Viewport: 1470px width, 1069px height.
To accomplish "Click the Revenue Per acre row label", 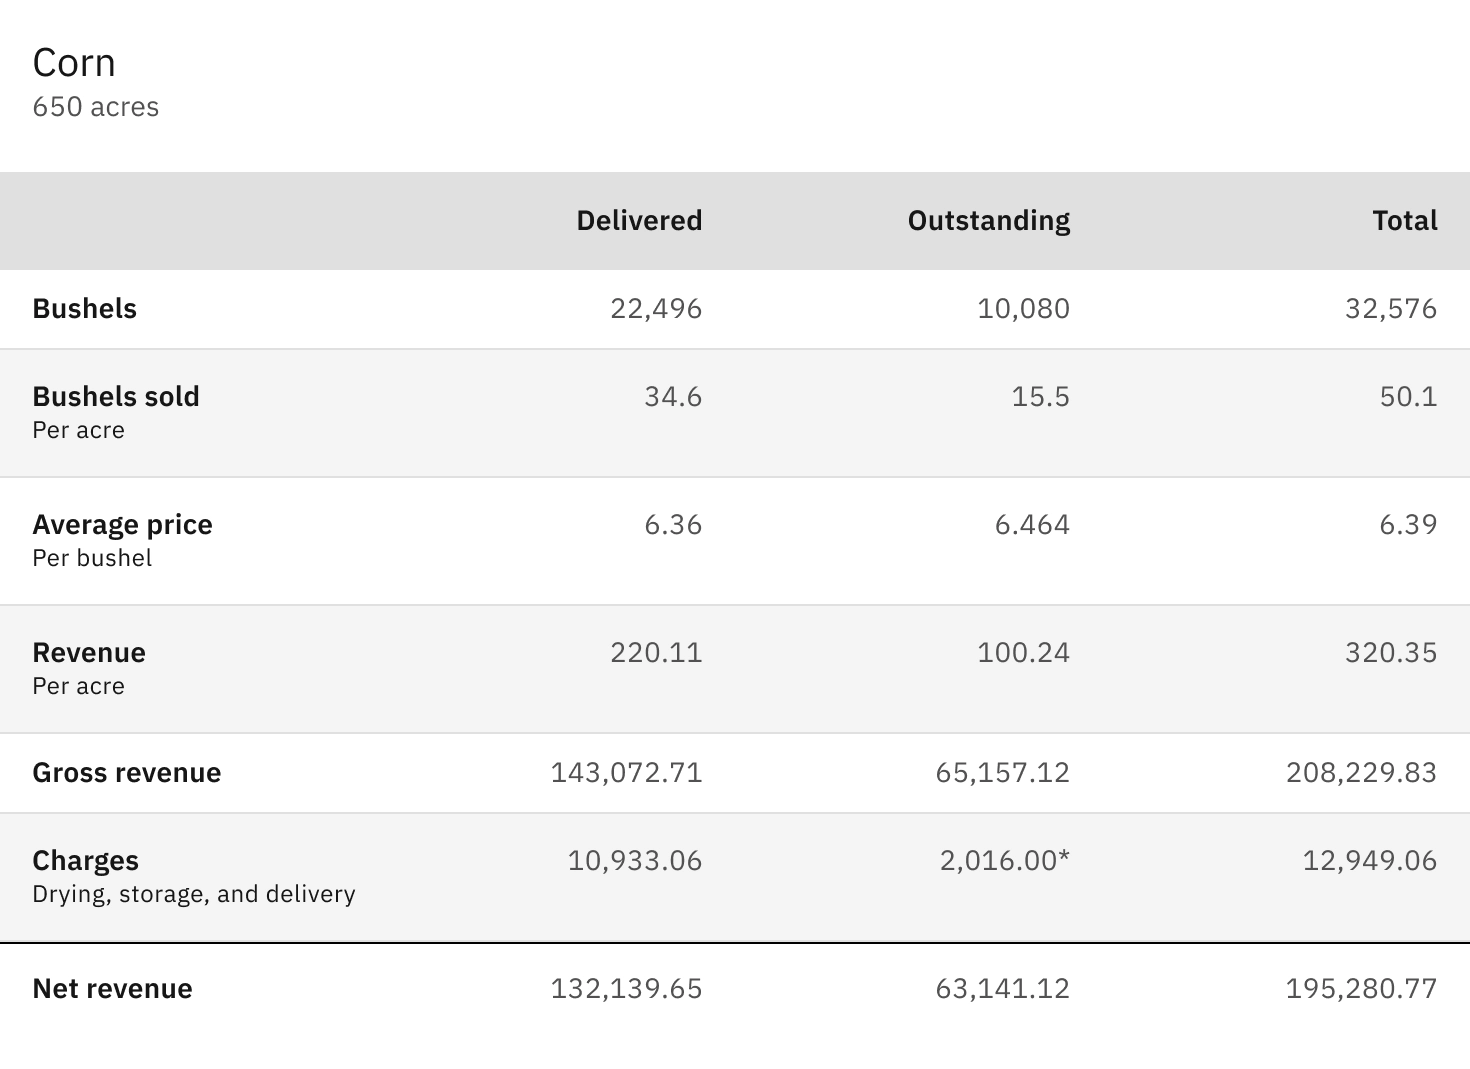I will [x=89, y=668].
